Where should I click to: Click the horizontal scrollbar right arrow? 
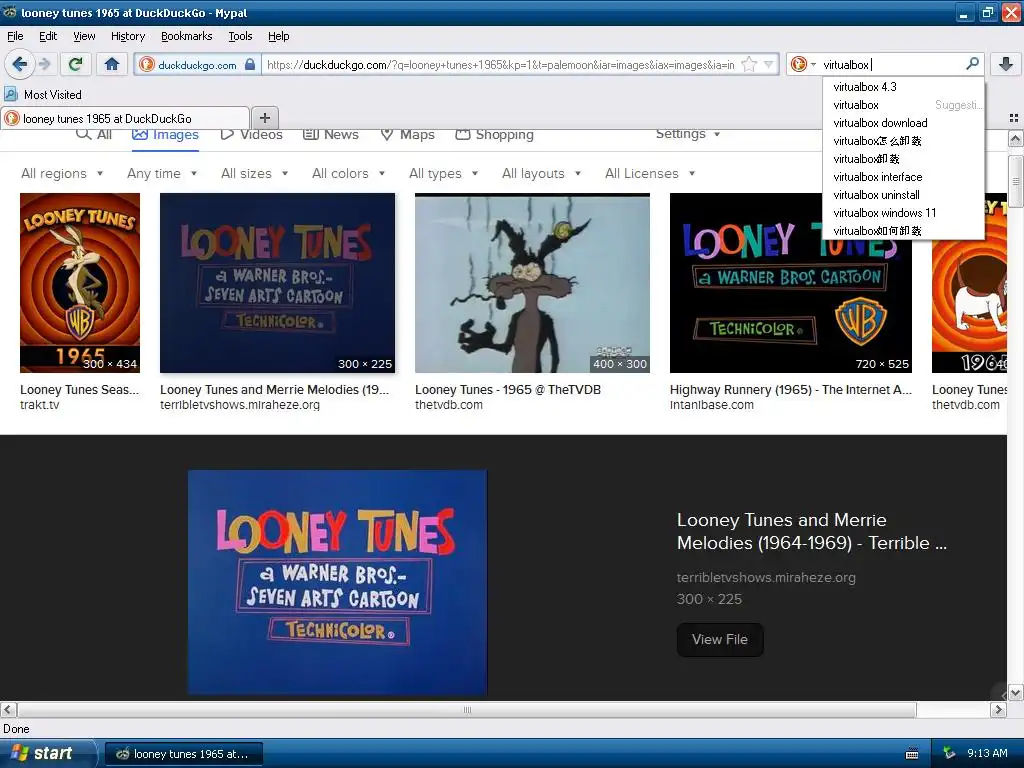point(998,709)
